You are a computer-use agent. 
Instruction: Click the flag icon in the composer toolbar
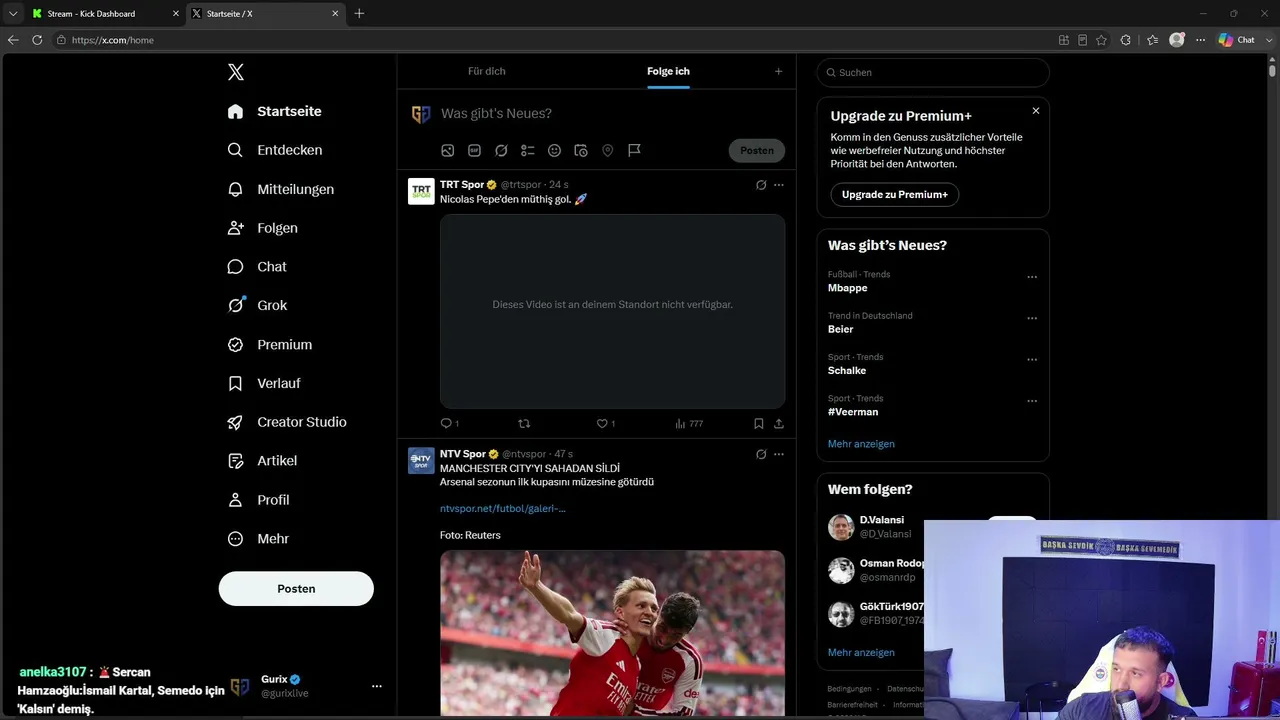point(634,151)
